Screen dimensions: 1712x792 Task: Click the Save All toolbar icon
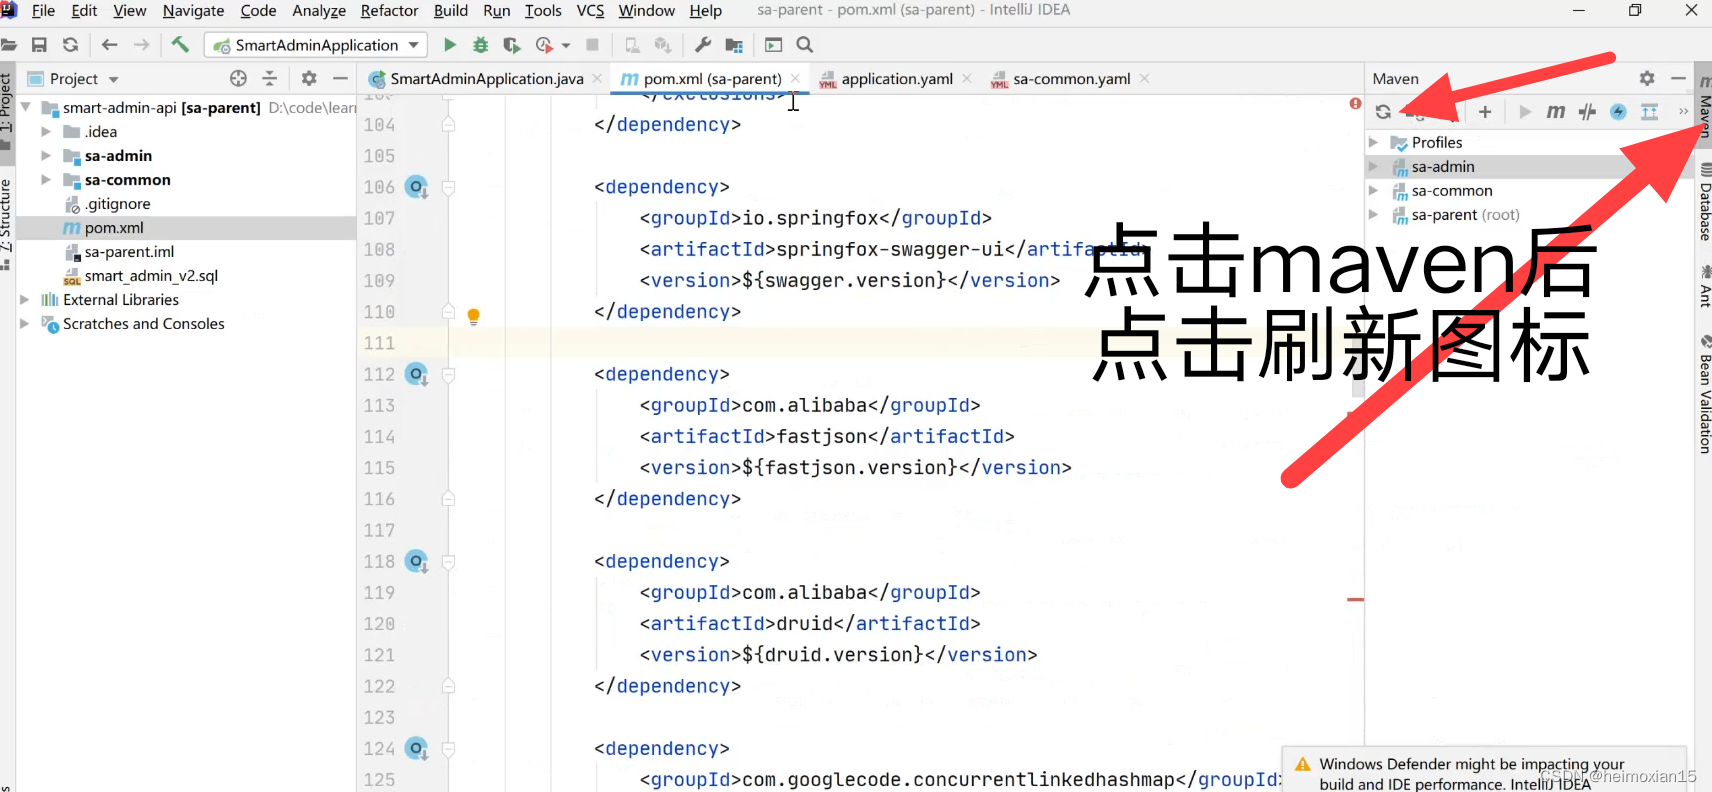39,45
